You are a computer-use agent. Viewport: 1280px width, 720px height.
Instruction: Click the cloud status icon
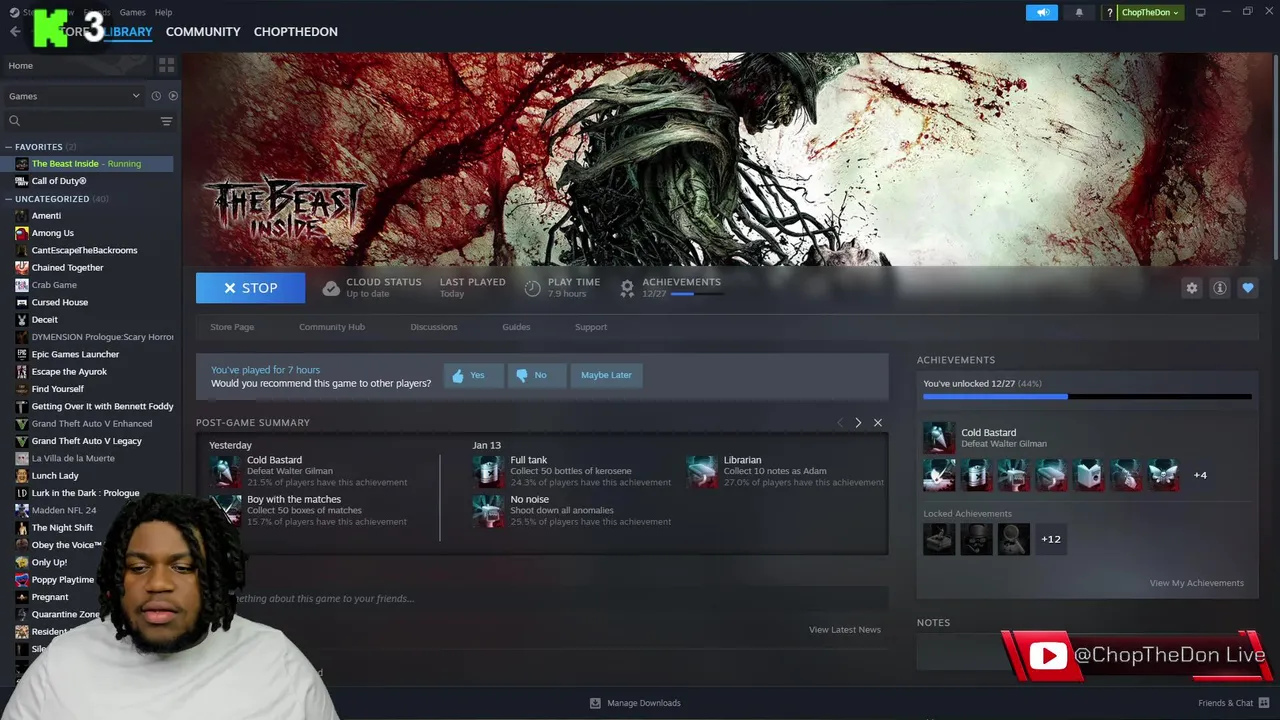[x=331, y=288]
